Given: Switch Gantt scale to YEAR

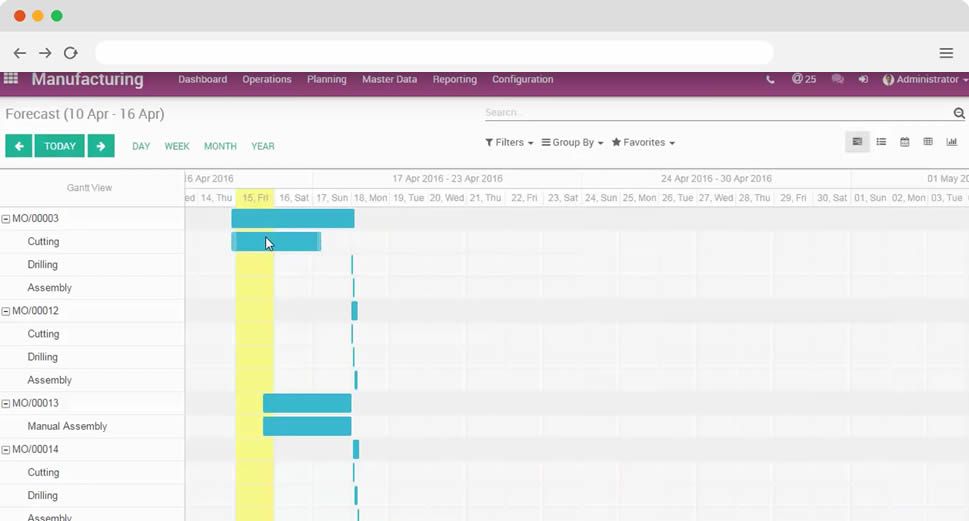Looking at the screenshot, I should click(x=263, y=146).
